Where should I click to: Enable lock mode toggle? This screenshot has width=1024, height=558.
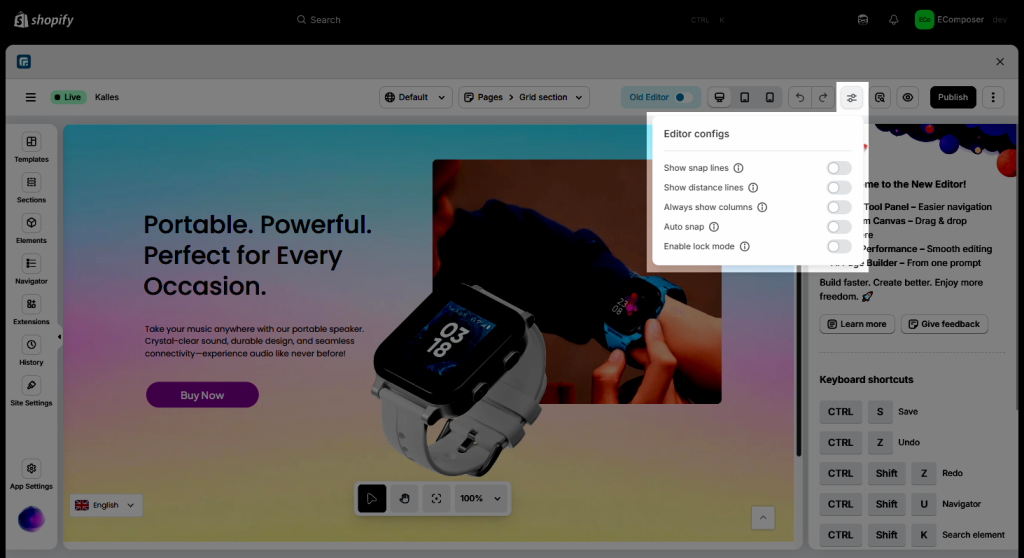pos(838,246)
